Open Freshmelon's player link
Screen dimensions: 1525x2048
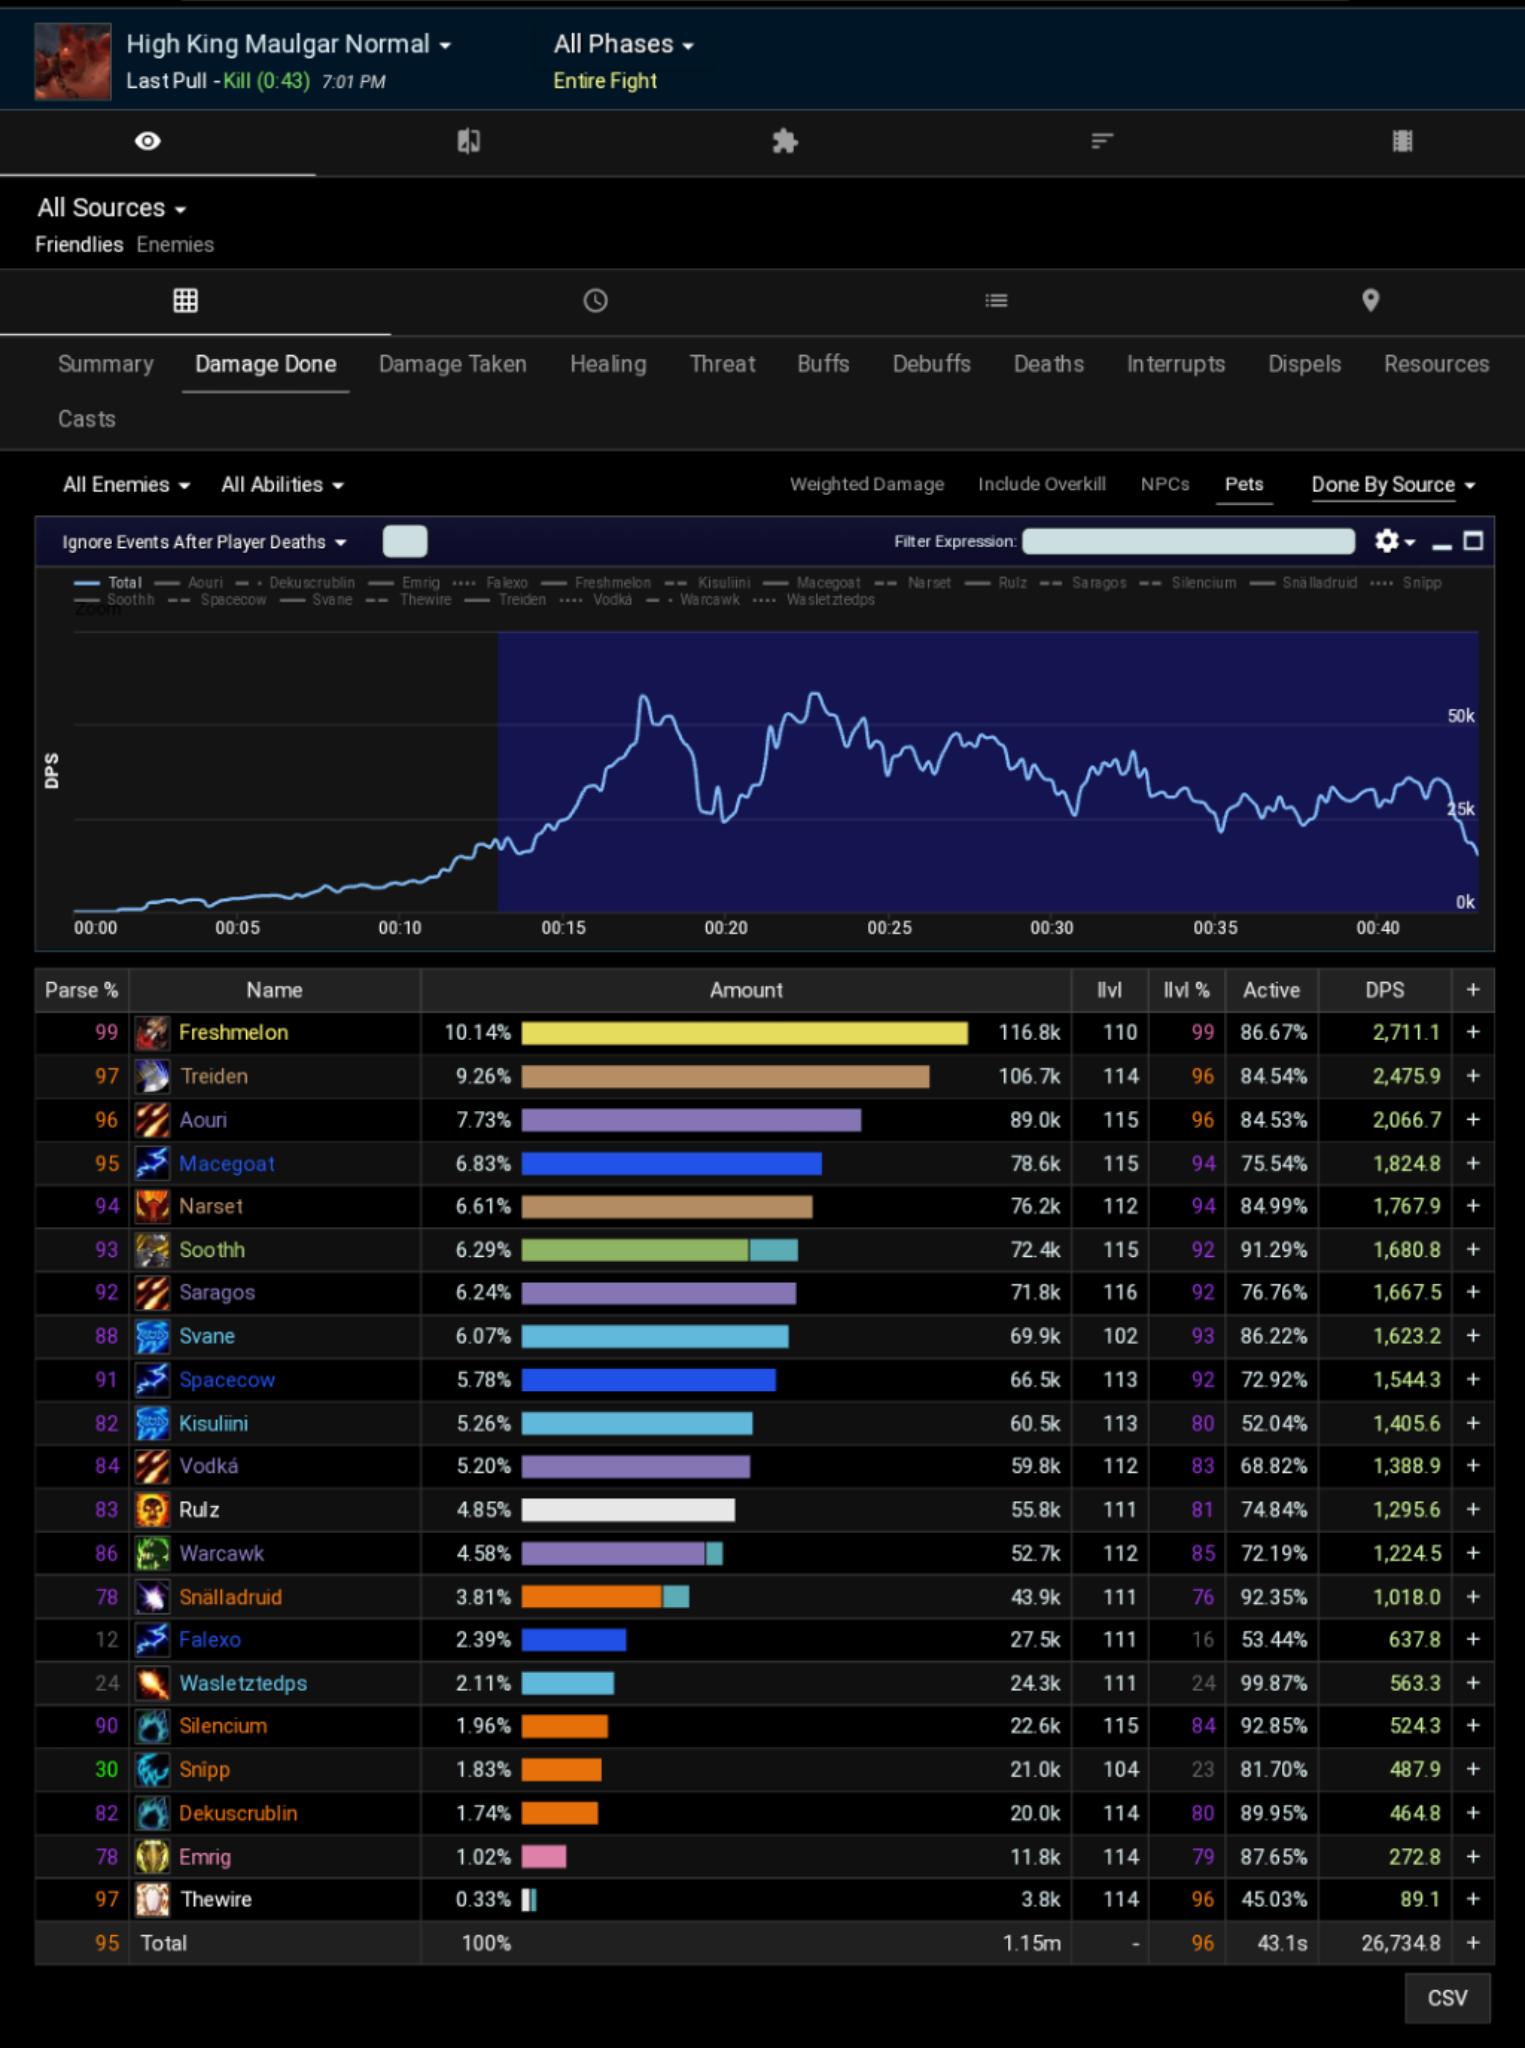tap(233, 1032)
